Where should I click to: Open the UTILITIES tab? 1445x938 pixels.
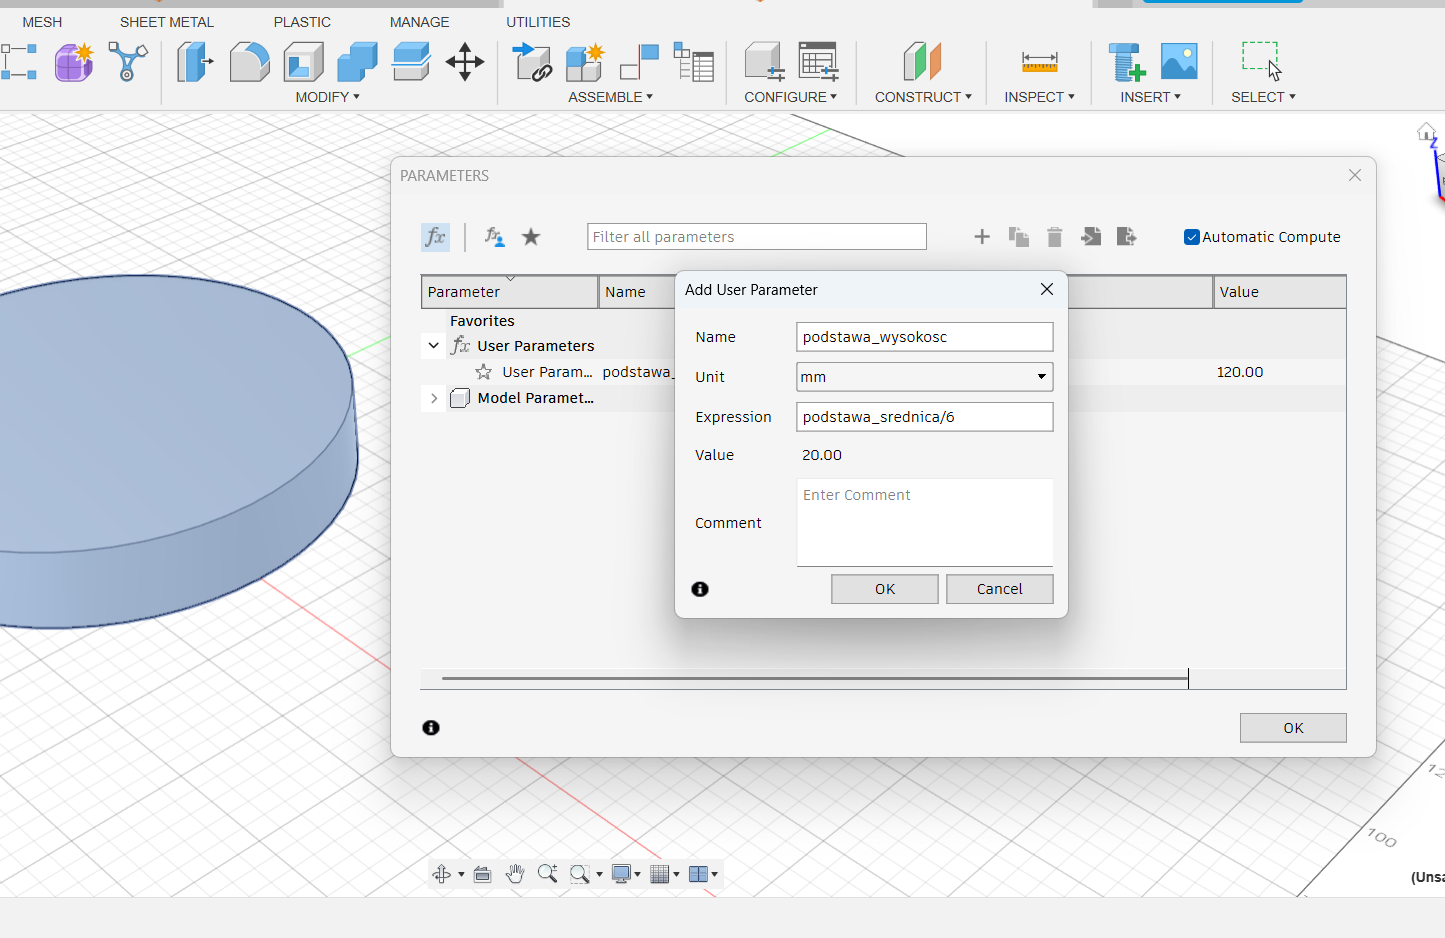tap(538, 22)
